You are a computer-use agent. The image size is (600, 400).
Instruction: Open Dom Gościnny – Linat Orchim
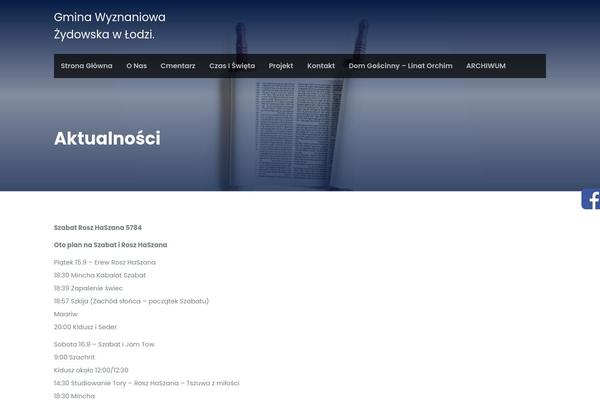(400, 66)
